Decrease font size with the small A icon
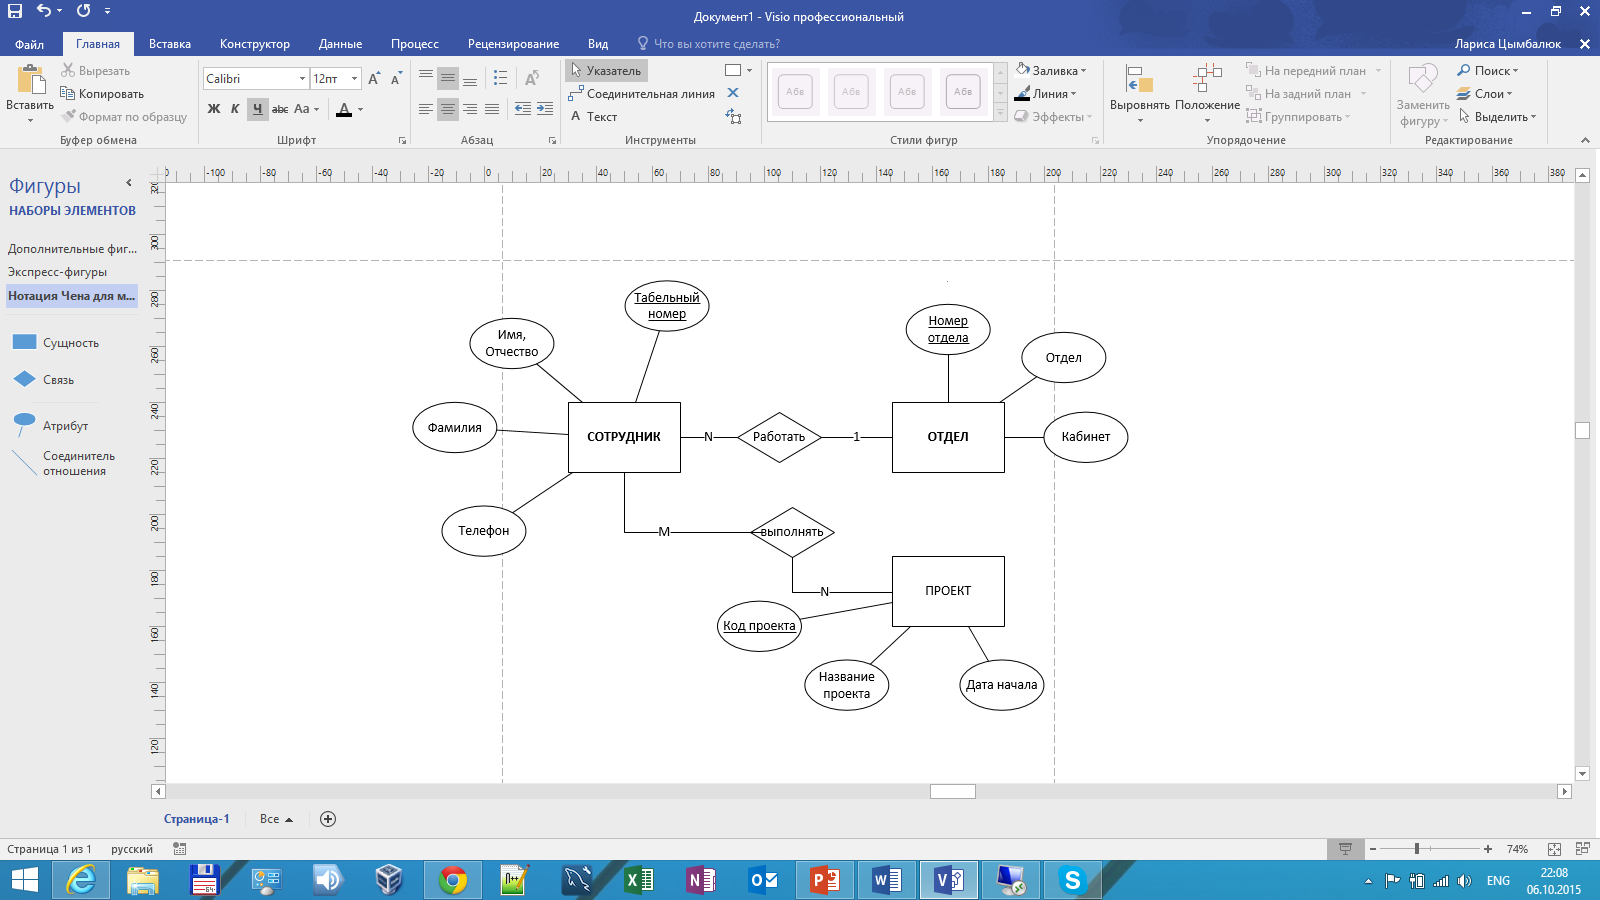This screenshot has height=900, width=1600. tap(397, 78)
